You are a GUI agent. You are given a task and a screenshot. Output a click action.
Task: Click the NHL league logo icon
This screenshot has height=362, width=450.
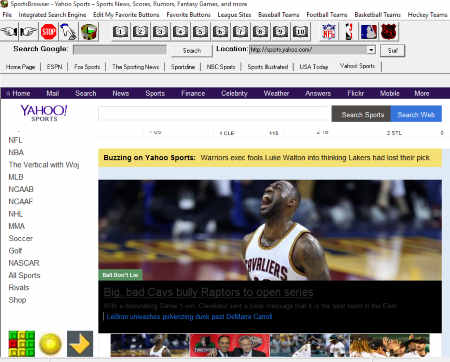tap(388, 32)
